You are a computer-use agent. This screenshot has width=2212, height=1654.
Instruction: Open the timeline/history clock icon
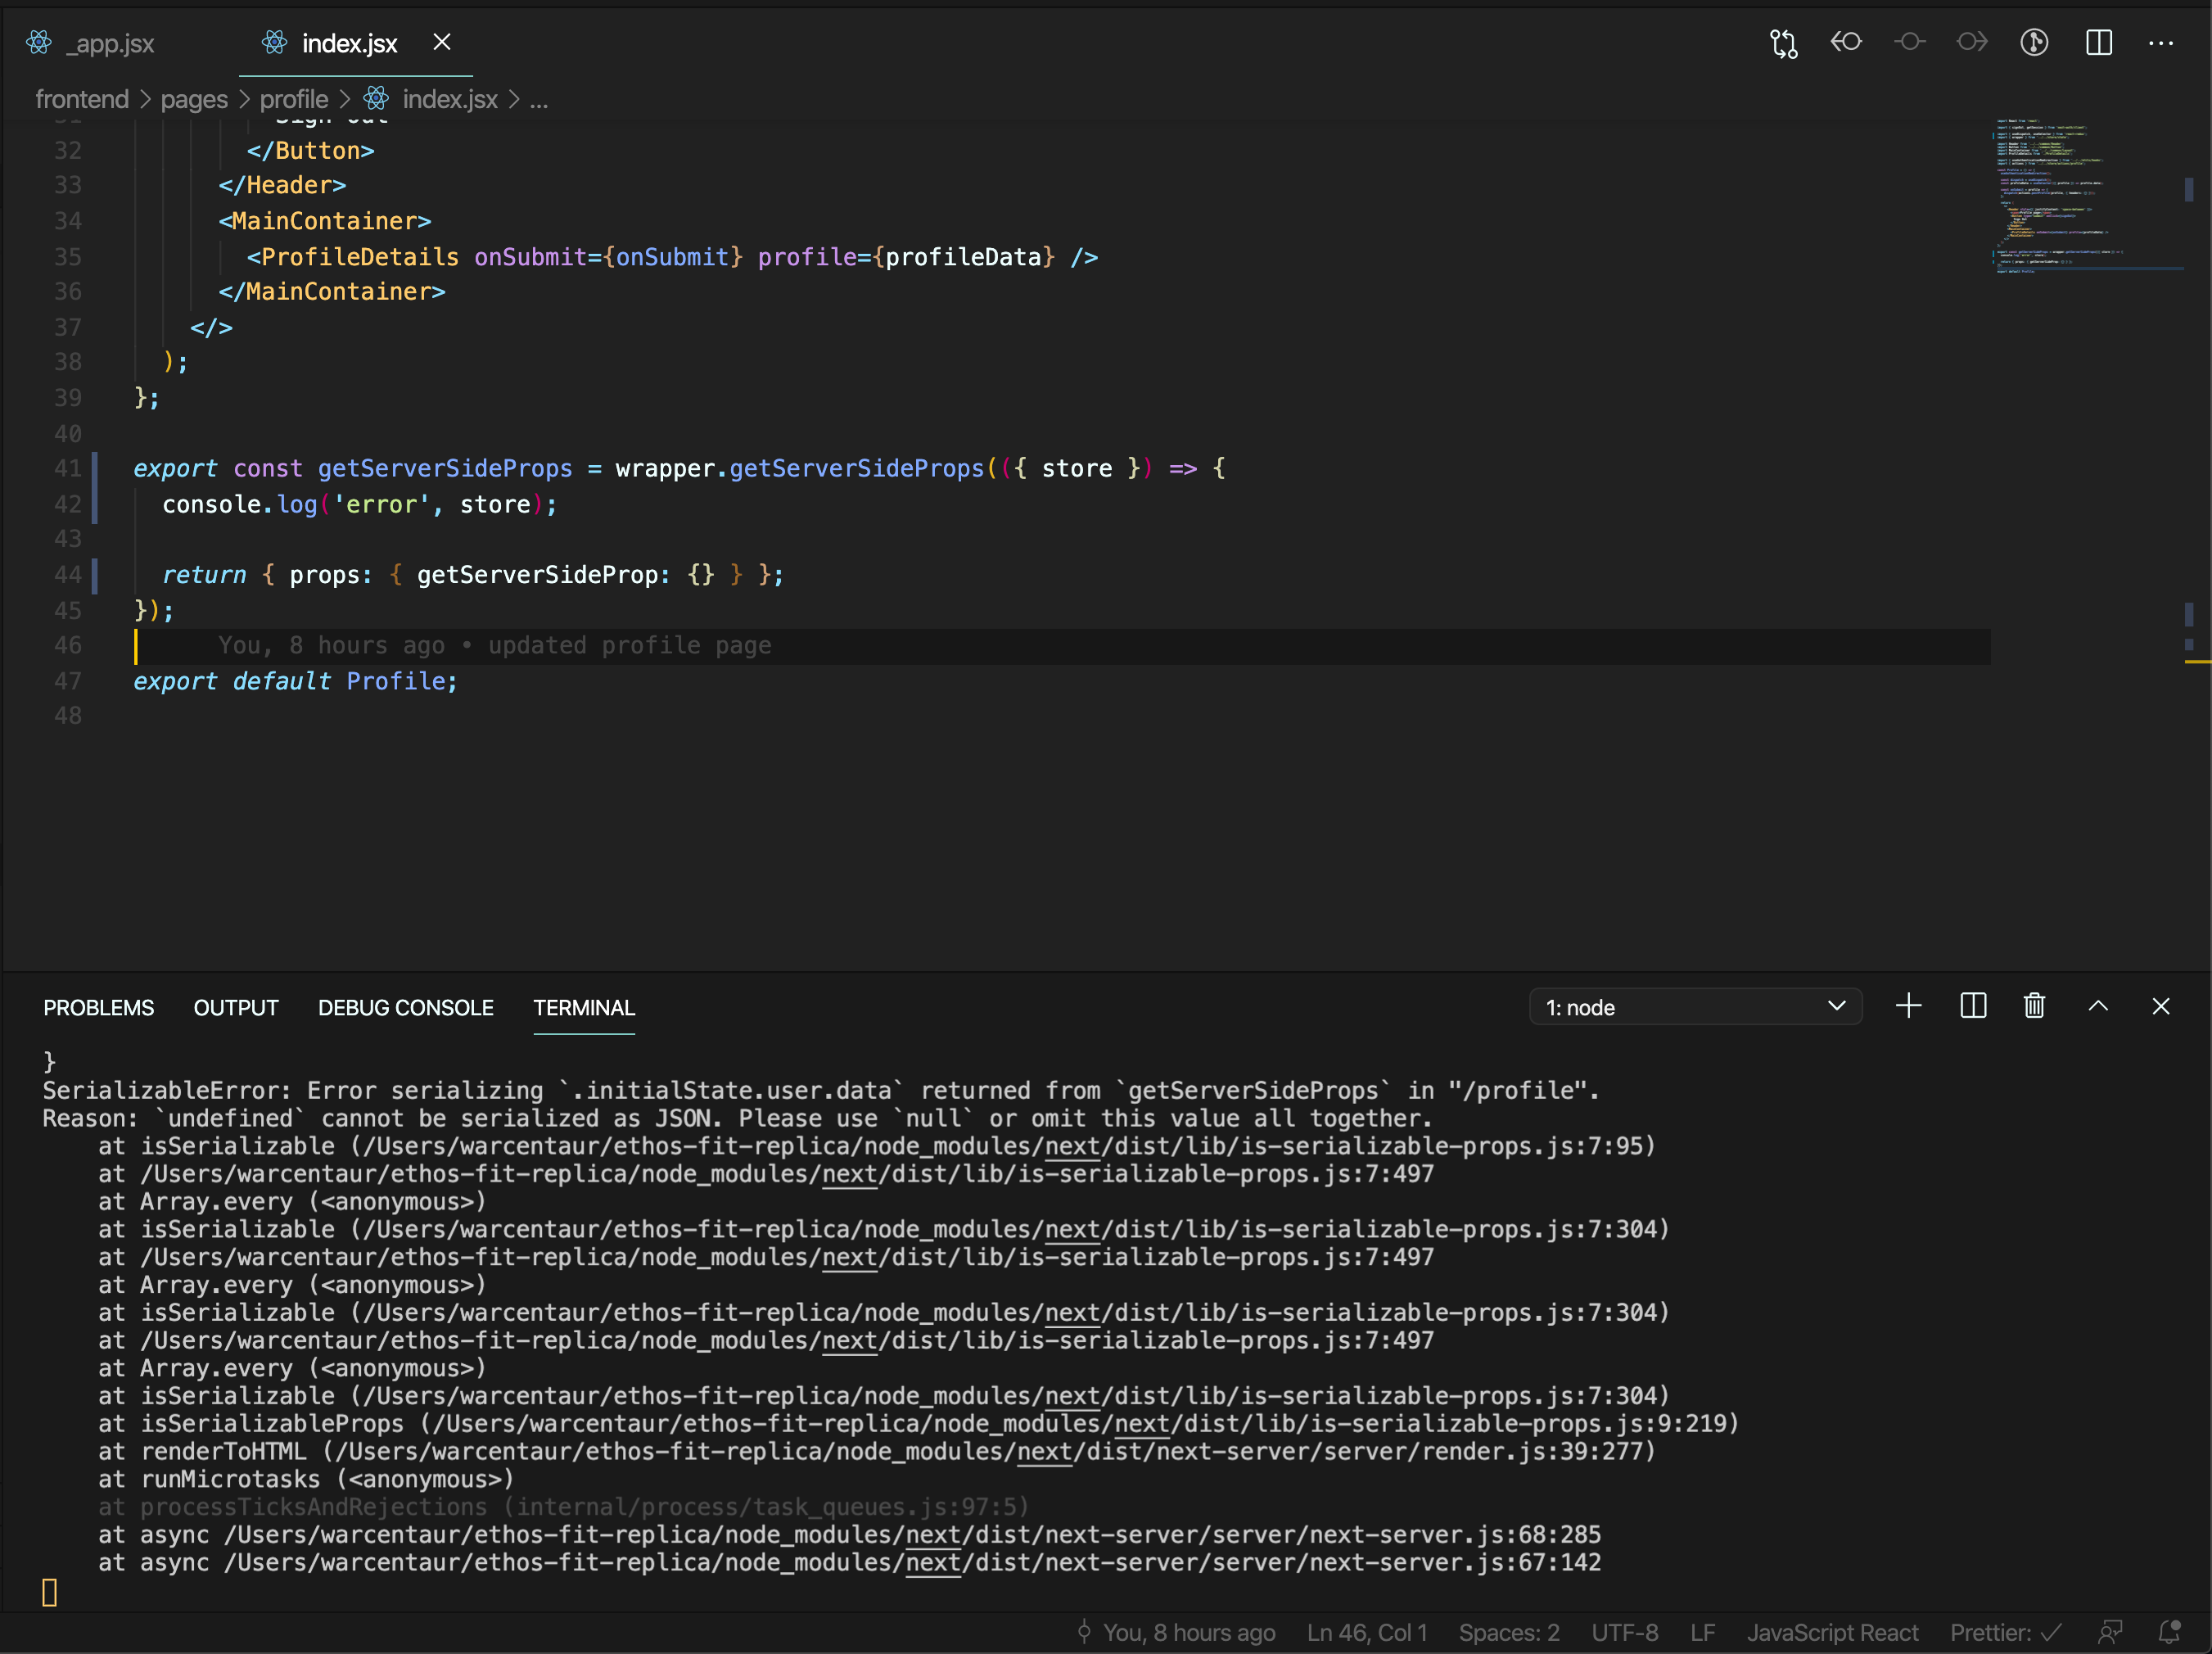pos(2034,42)
